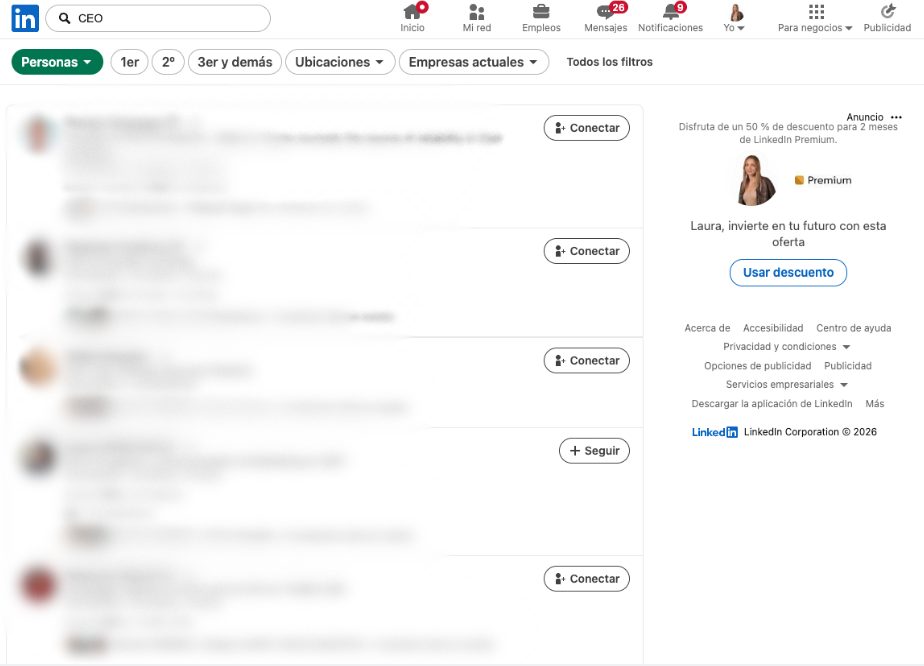This screenshot has width=924, height=666.
Task: Expand the Ubicaciones filter dropdown
Action: point(339,62)
